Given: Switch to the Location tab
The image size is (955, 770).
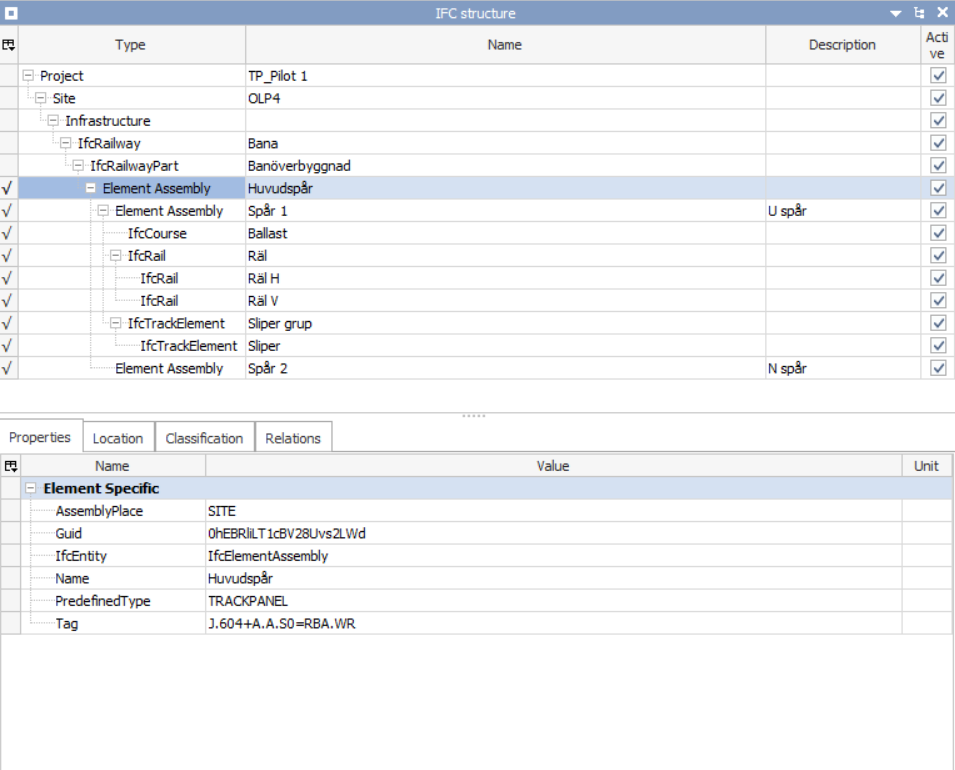Looking at the screenshot, I should click(118, 438).
